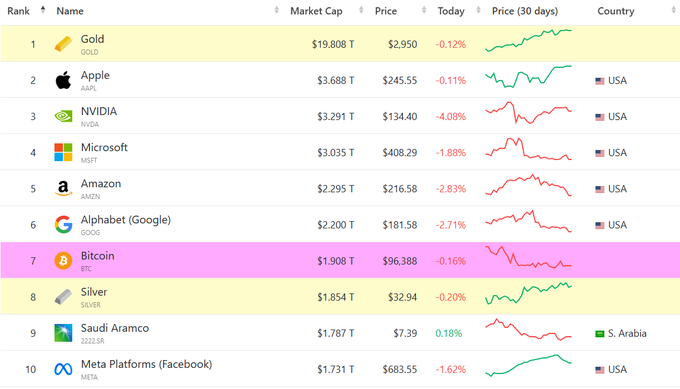Click Gold market cap $19.808 T
The width and height of the screenshot is (680, 389).
[333, 44]
